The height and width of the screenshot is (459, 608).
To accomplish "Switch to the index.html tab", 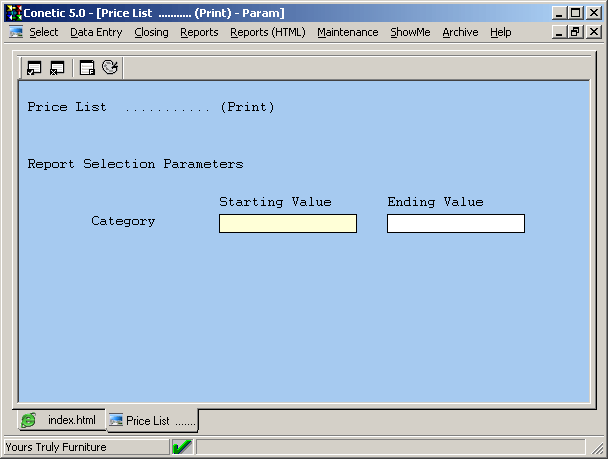I will (60, 420).
